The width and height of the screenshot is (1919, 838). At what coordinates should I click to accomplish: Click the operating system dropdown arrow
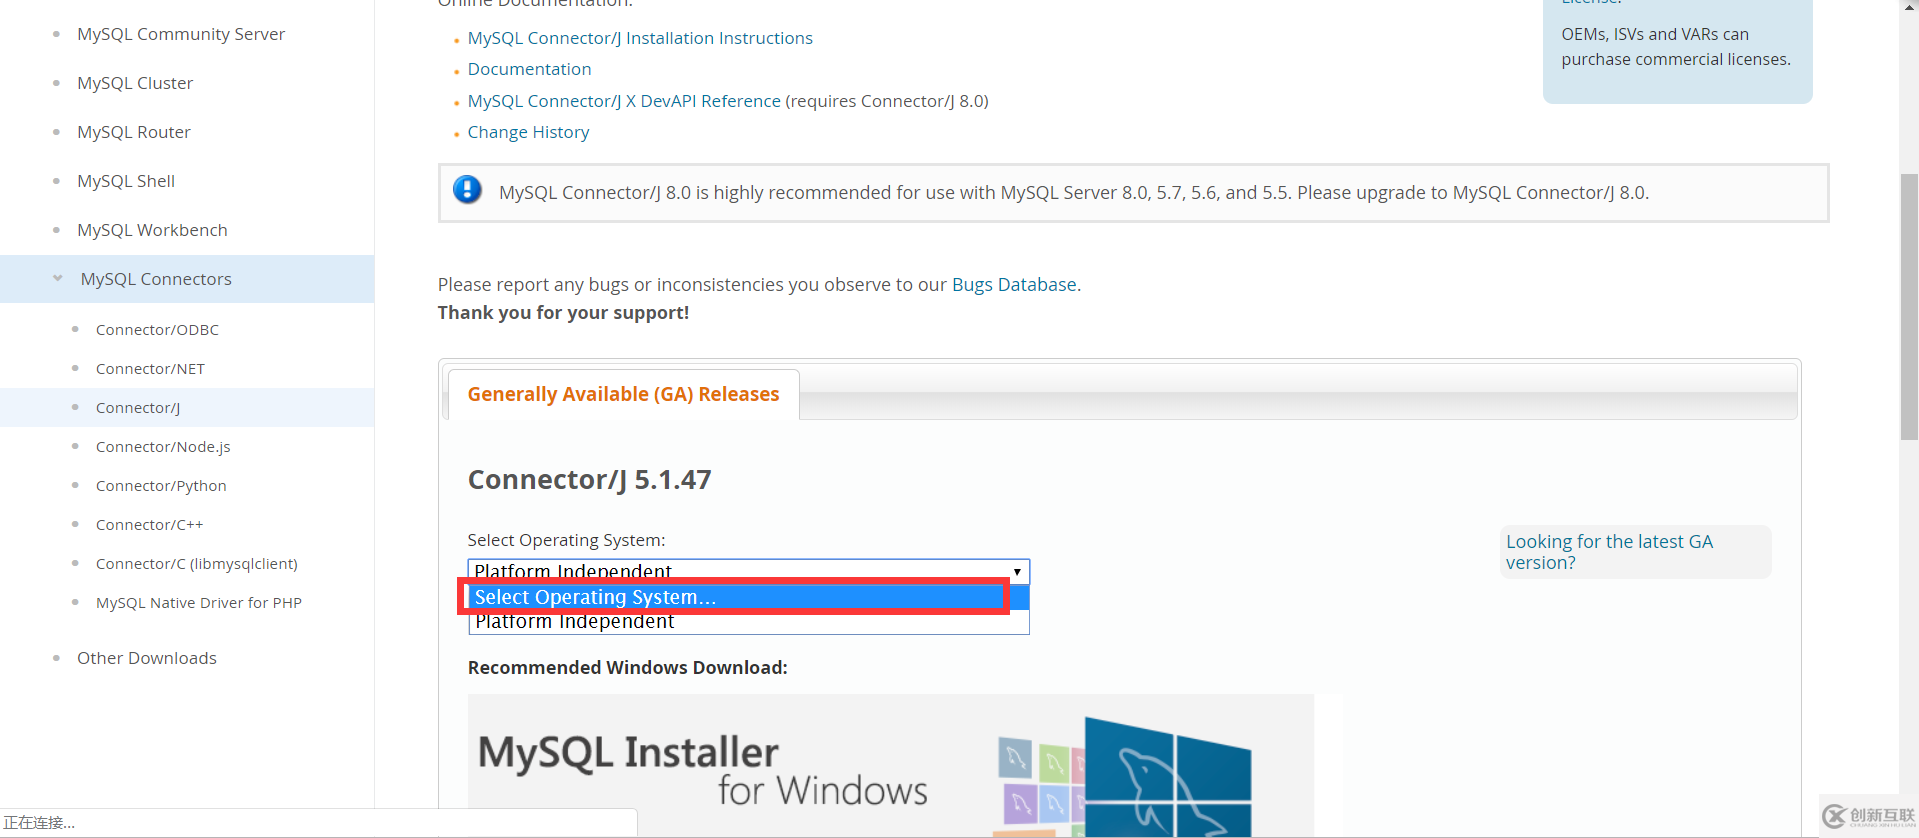1017,572
